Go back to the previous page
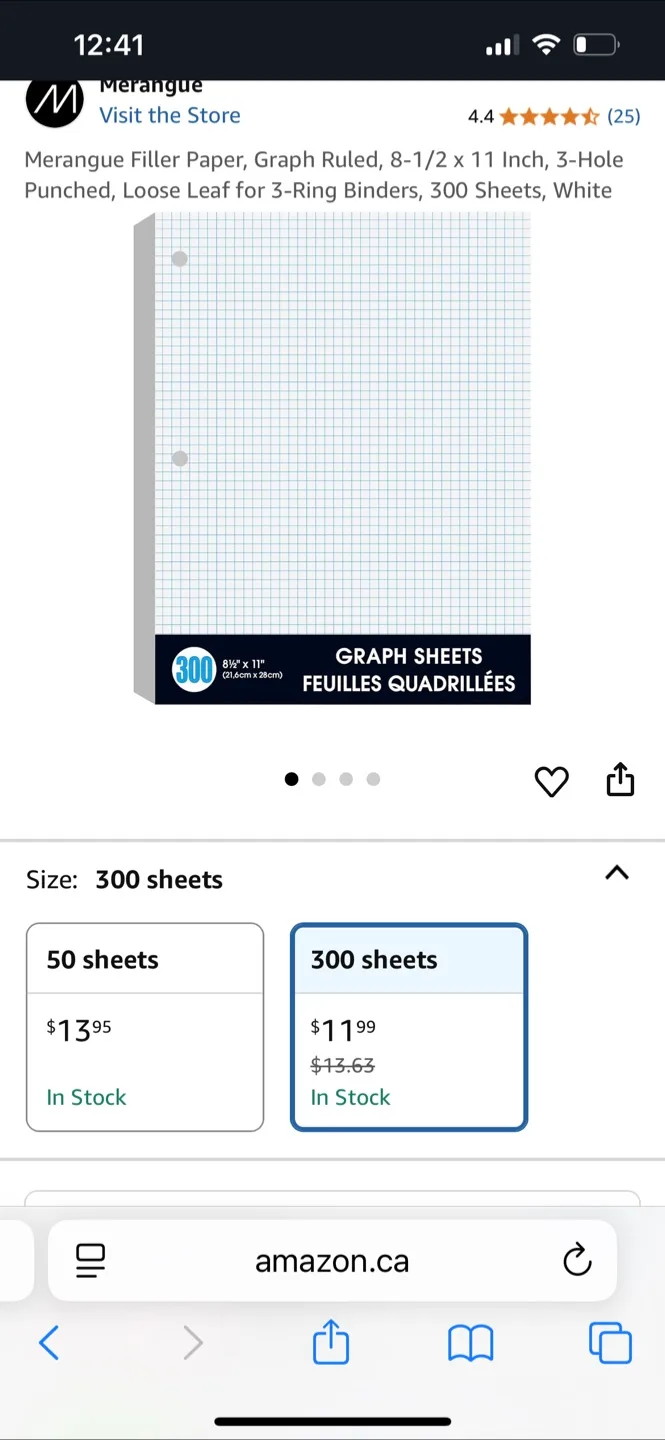Viewport: 665px width, 1440px height. pyautogui.click(x=49, y=1343)
